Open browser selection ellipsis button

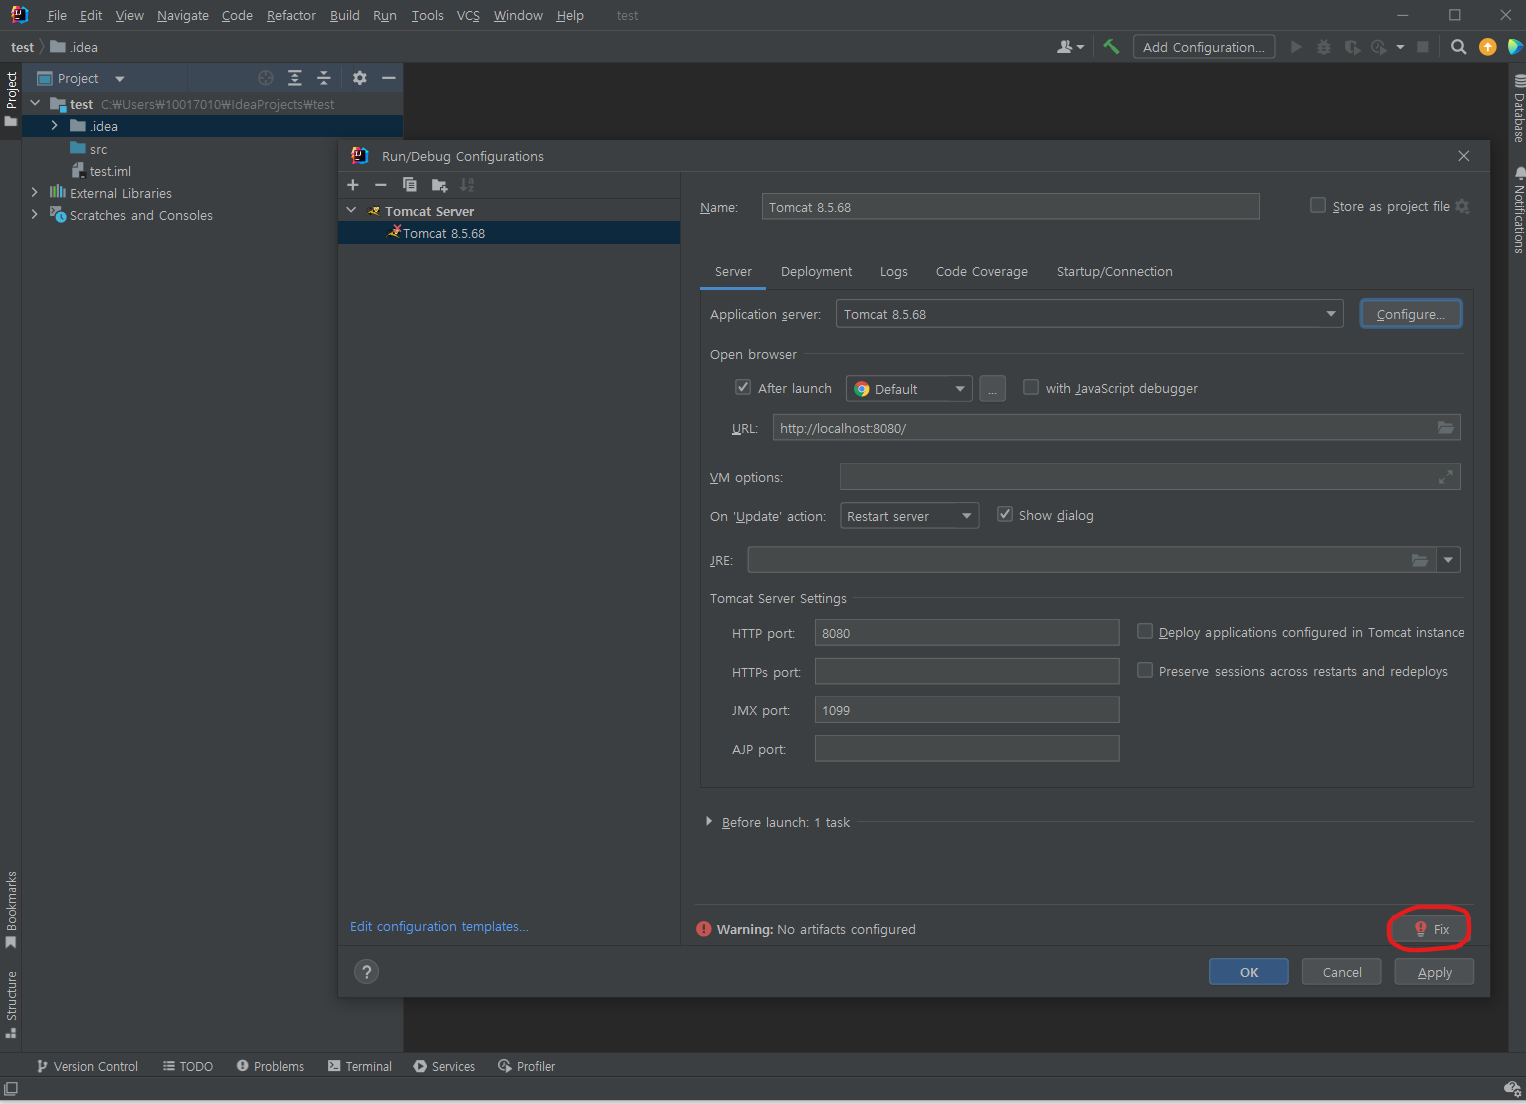point(992,389)
